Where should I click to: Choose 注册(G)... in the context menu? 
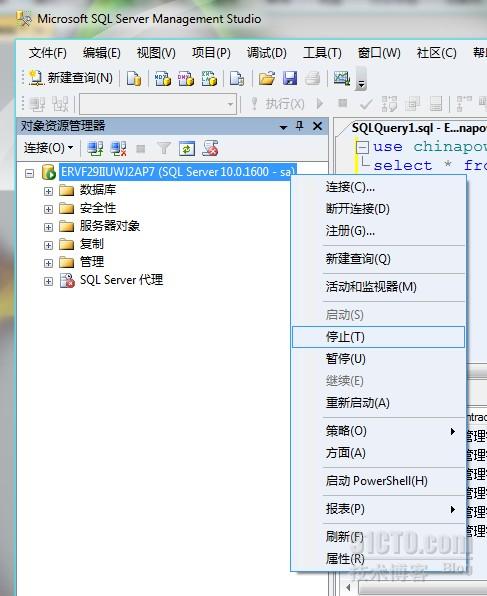pyautogui.click(x=379, y=231)
